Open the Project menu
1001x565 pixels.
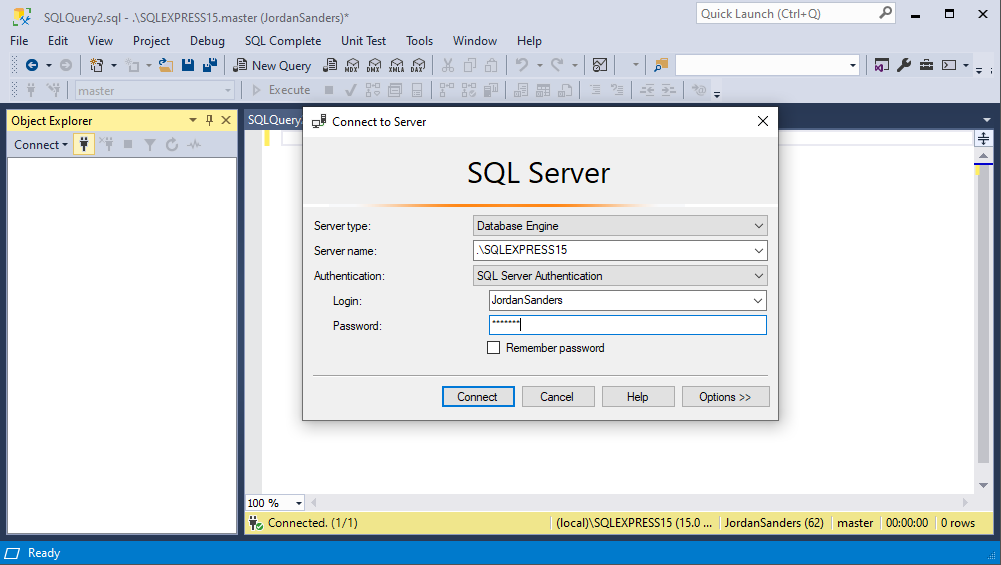(x=151, y=41)
